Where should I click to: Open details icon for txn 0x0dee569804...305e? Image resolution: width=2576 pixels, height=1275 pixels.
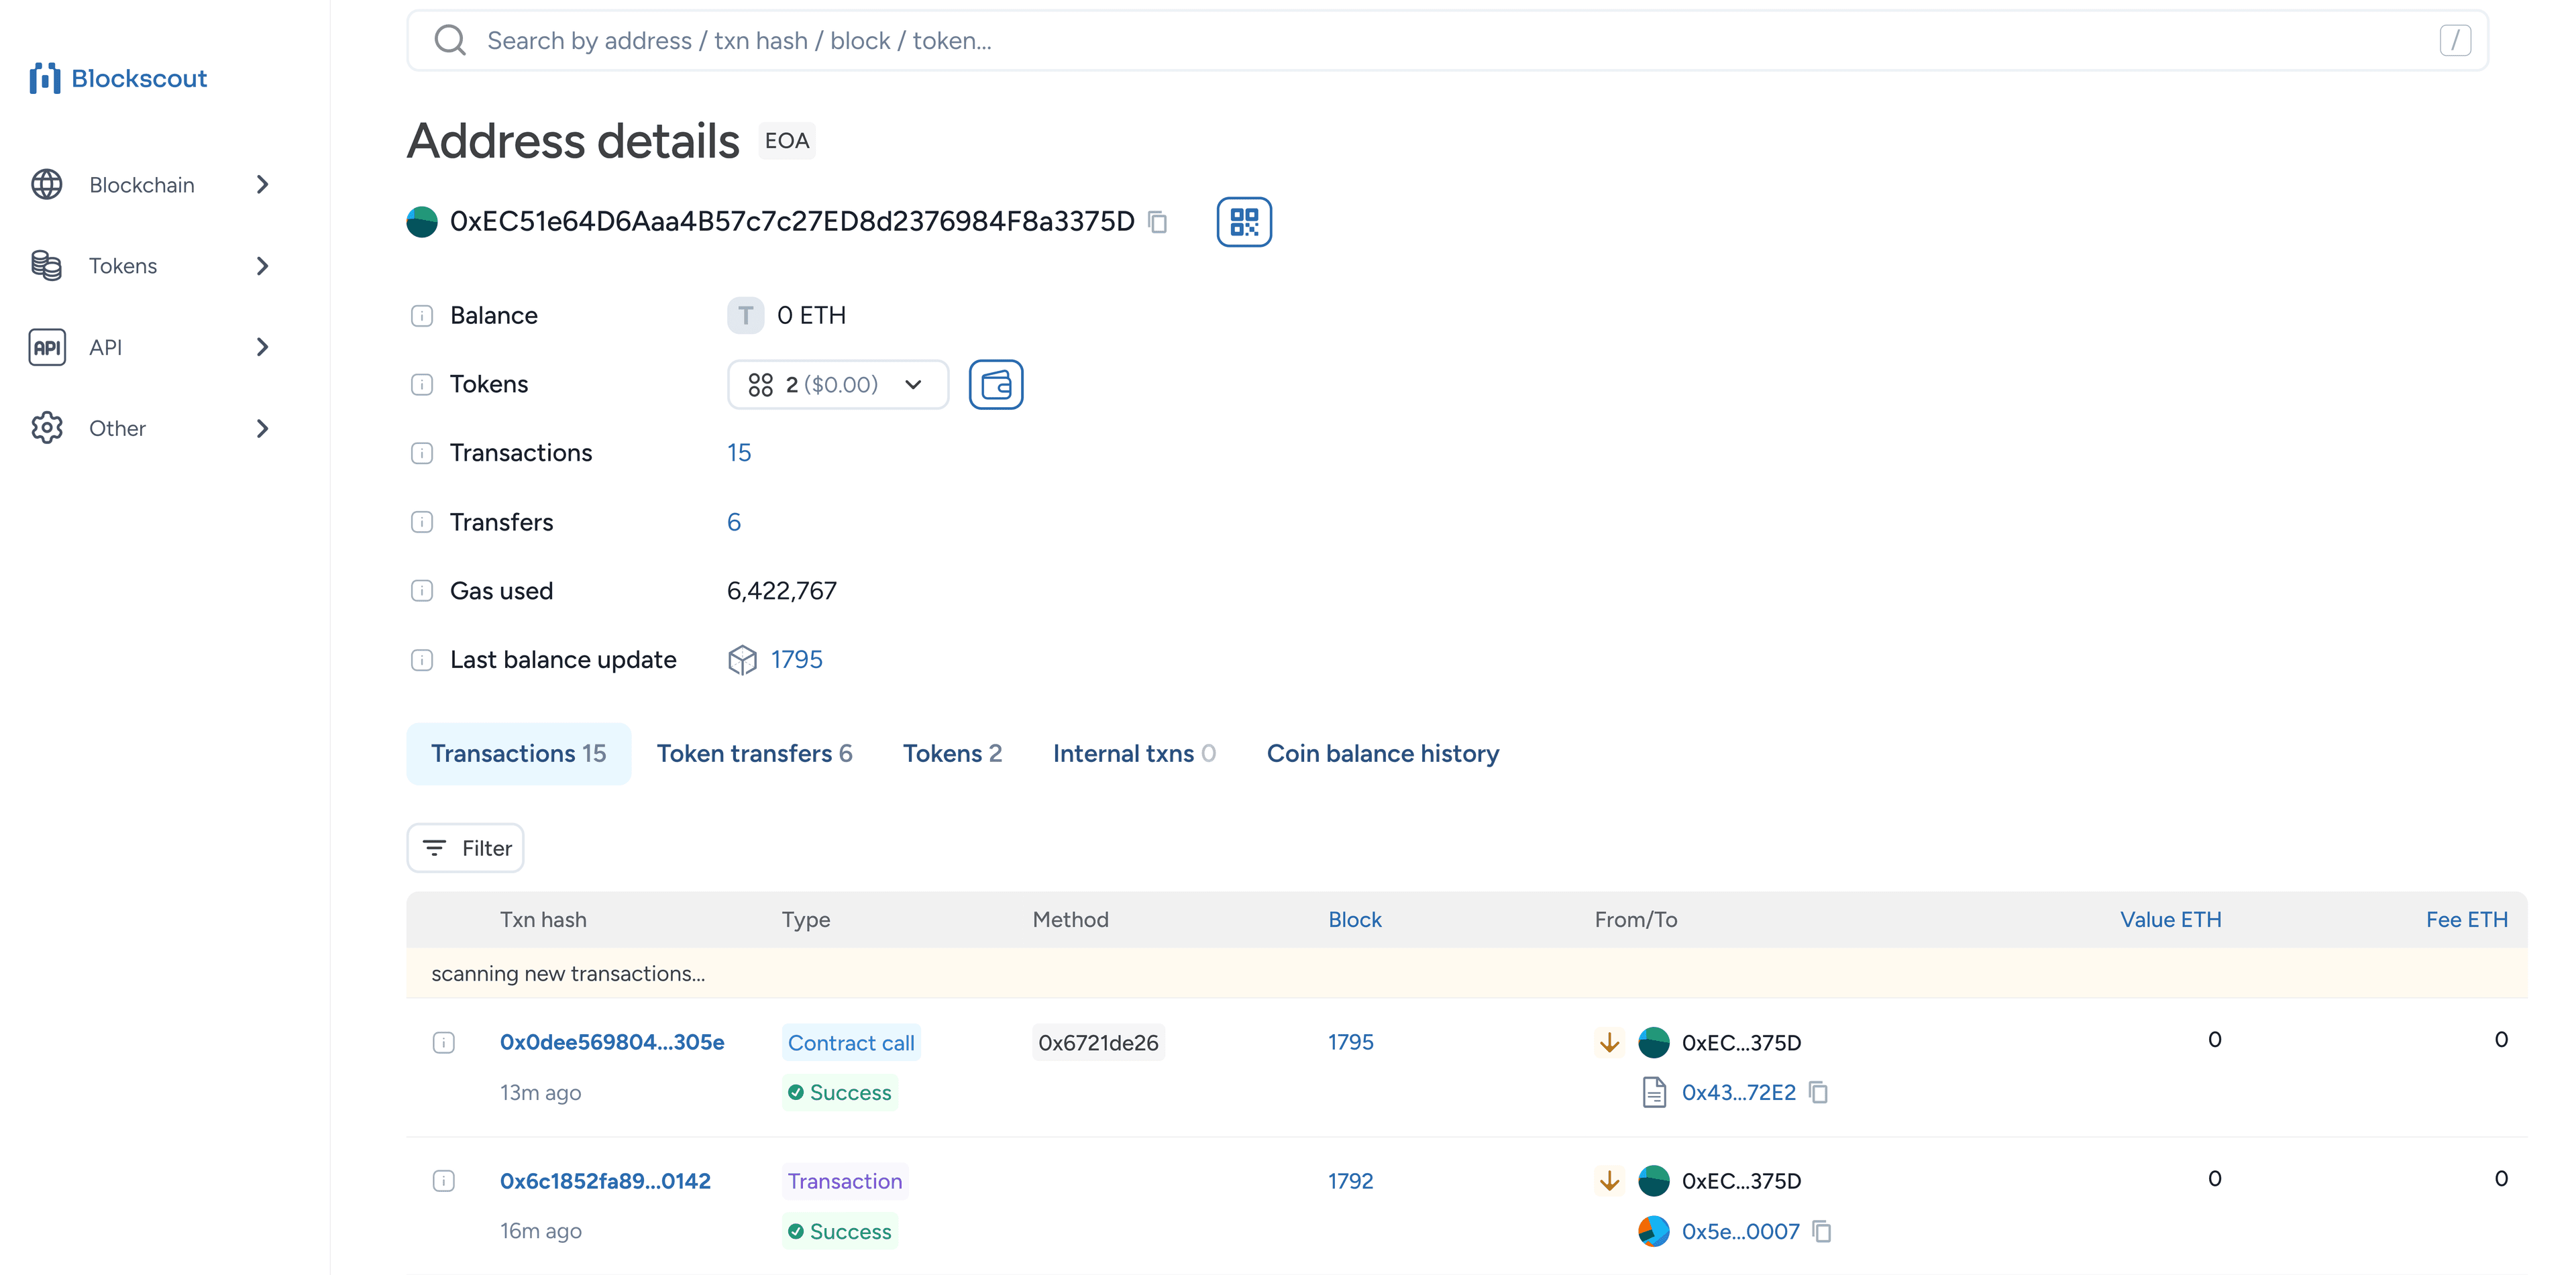444,1043
